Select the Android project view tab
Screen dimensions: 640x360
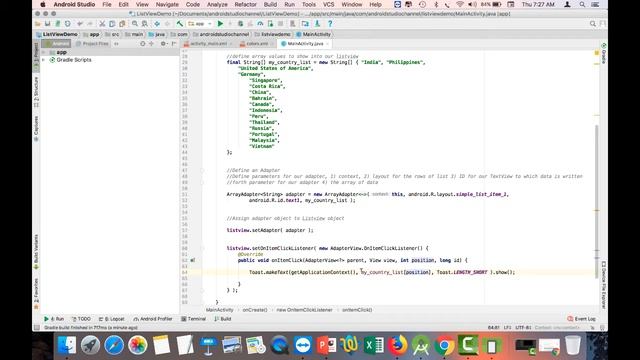[56, 43]
